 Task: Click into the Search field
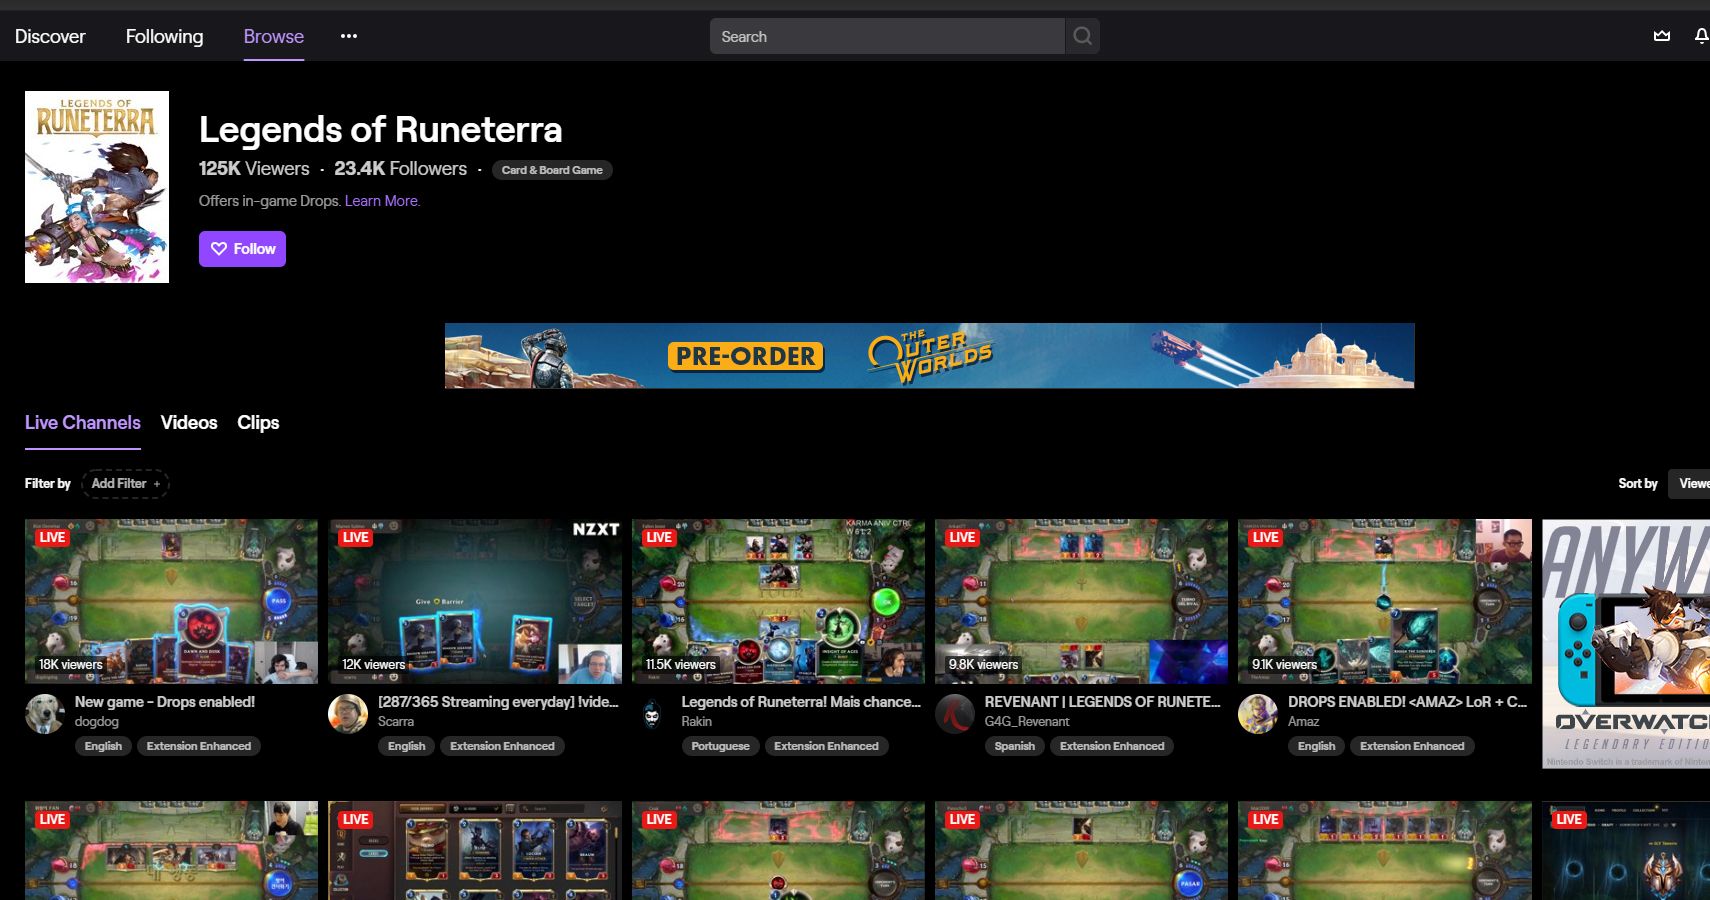pos(887,36)
